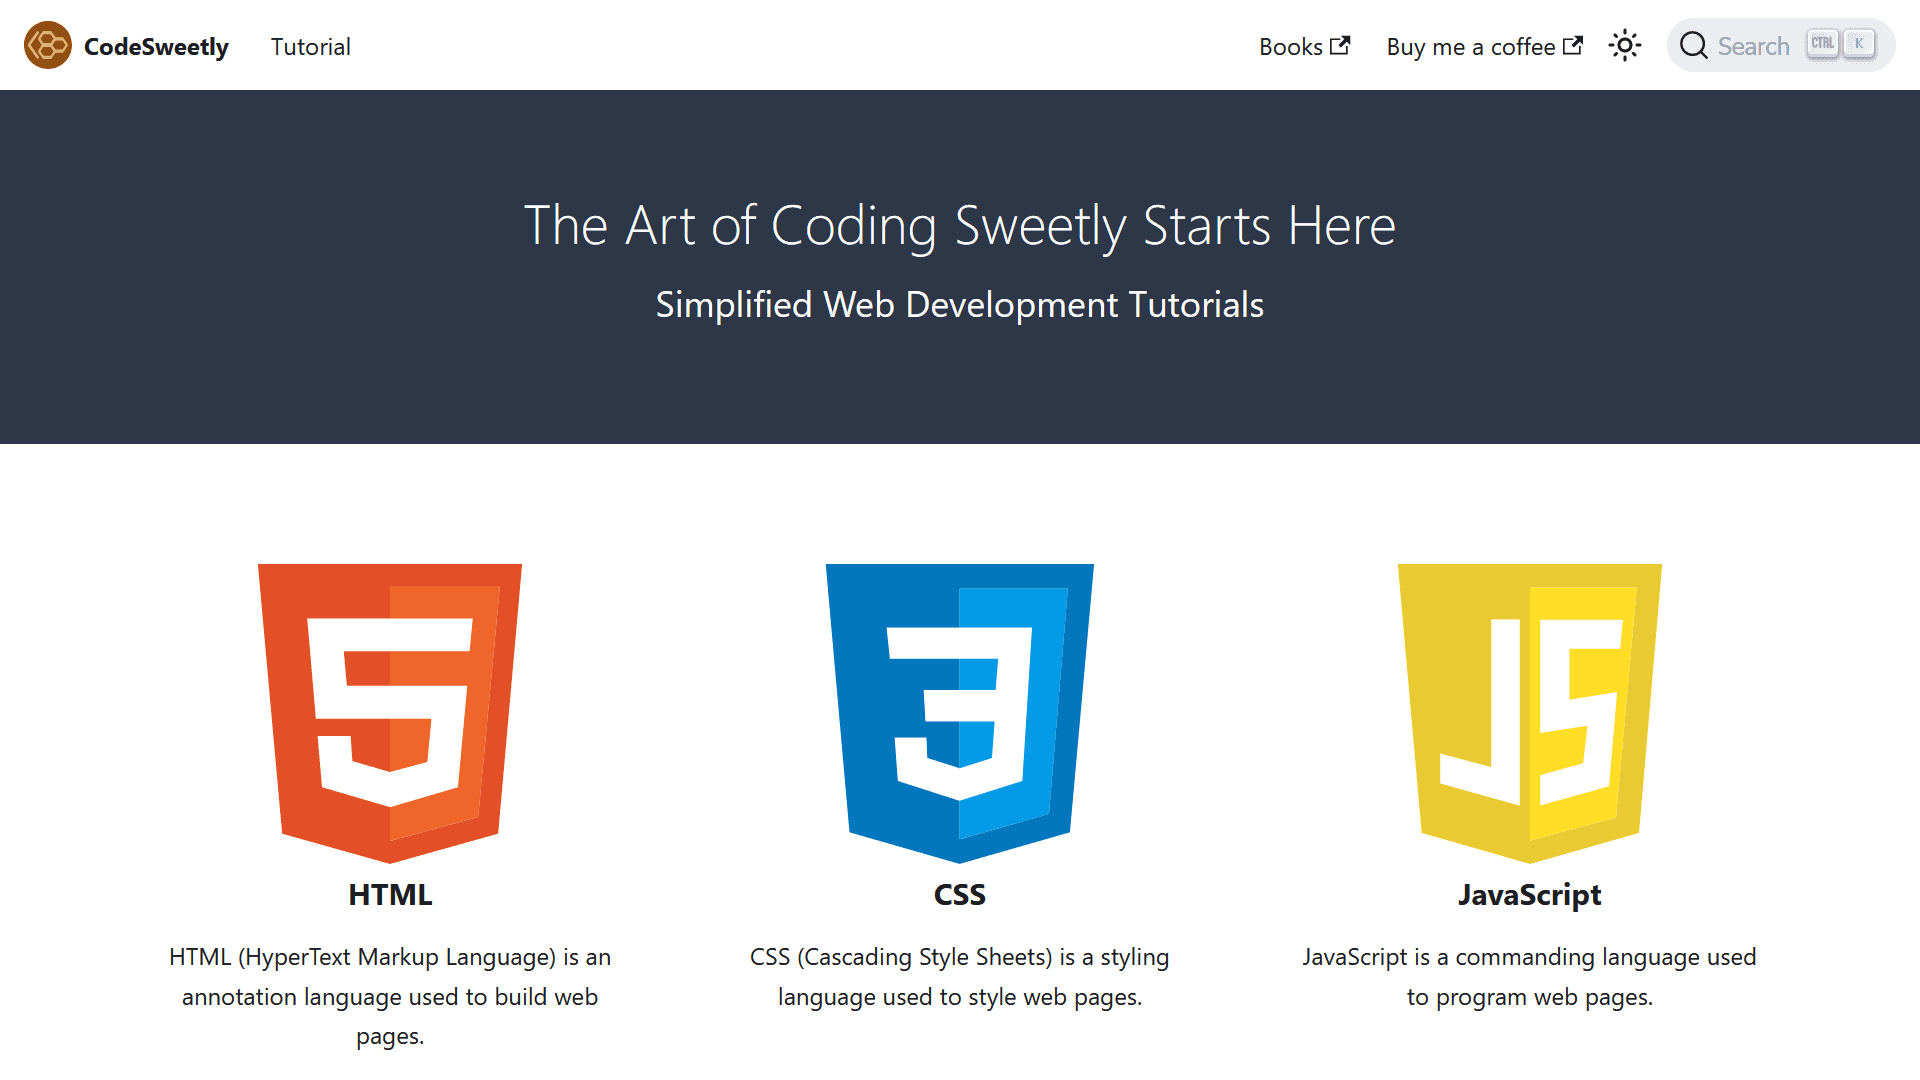
Task: Open the Buy me a coffee link
Action: [x=1484, y=47]
